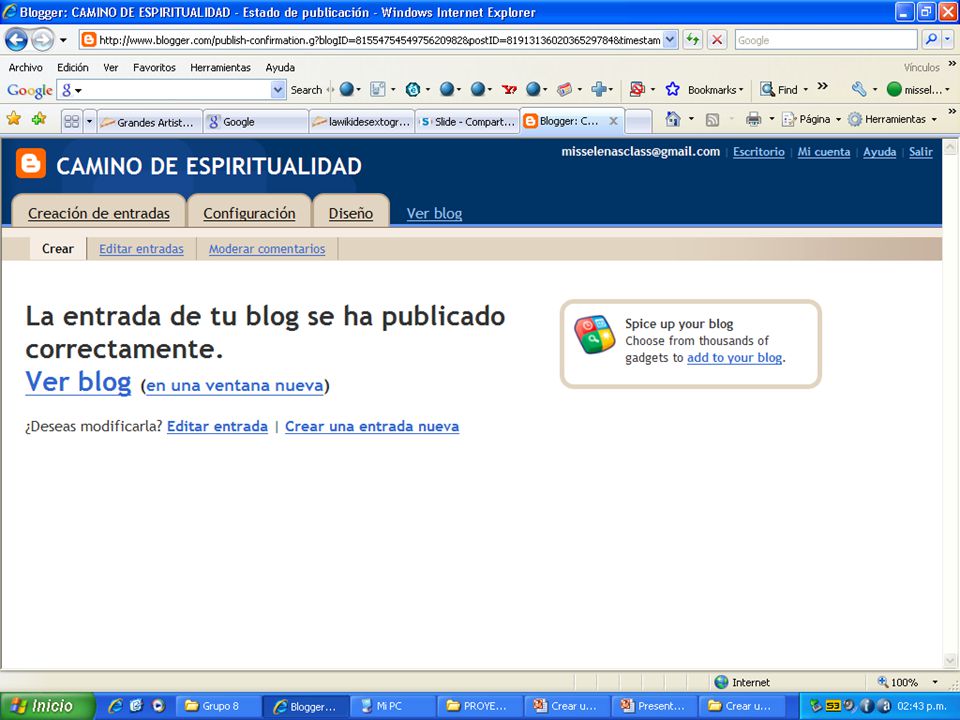The width and height of the screenshot is (960, 720).
Task: Click the Bookmarks star icon
Action: (x=672, y=89)
